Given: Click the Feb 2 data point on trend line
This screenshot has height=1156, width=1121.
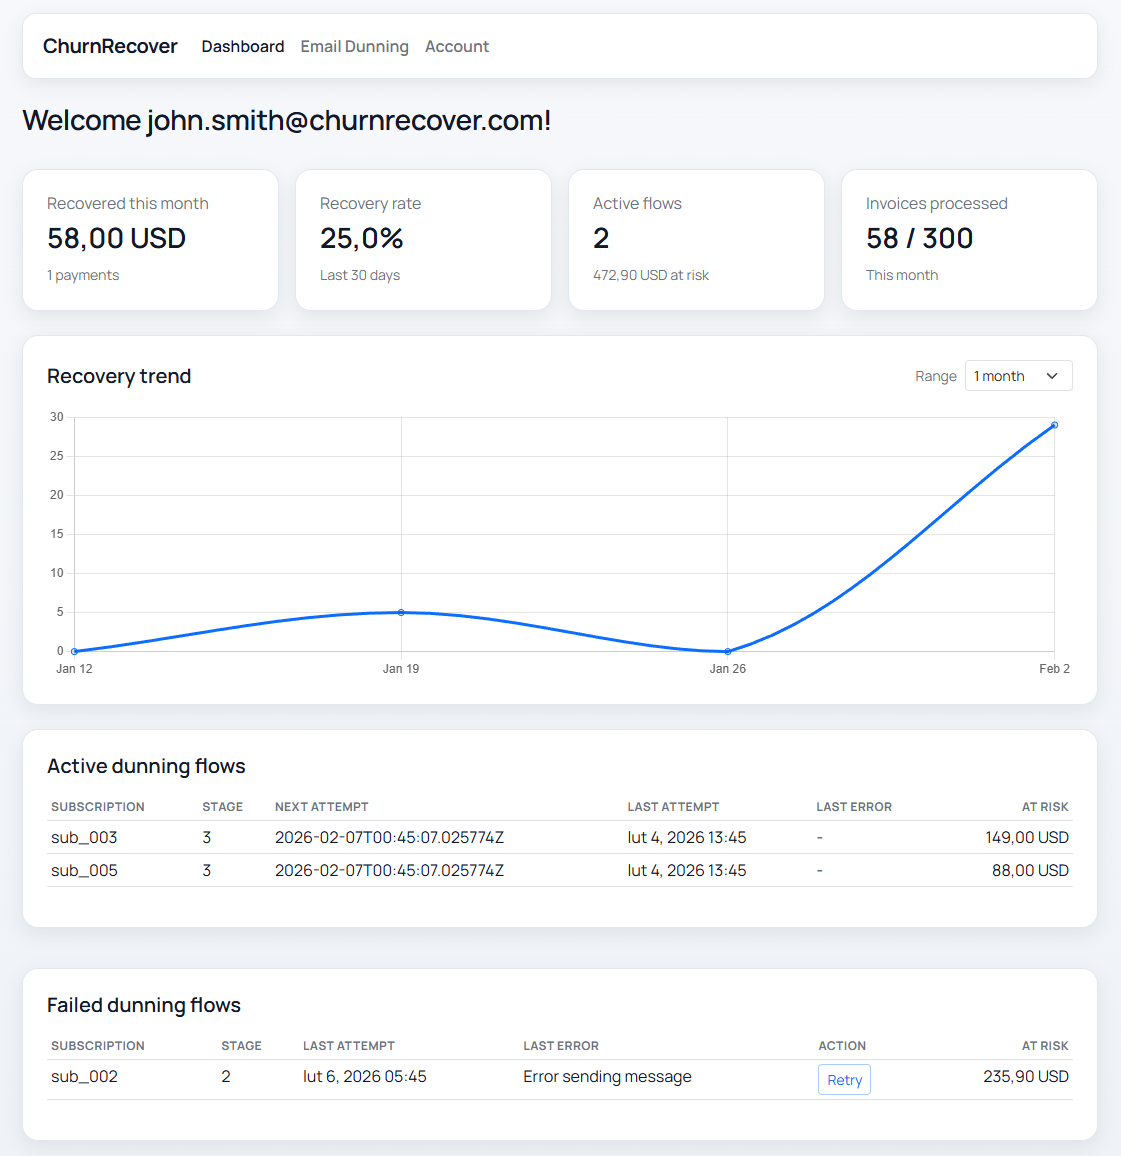Looking at the screenshot, I should pyautogui.click(x=1053, y=425).
